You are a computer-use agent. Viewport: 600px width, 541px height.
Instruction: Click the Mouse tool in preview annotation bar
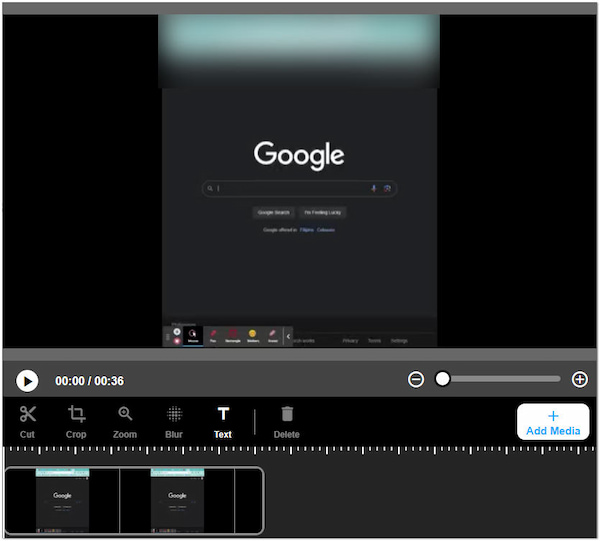click(193, 336)
